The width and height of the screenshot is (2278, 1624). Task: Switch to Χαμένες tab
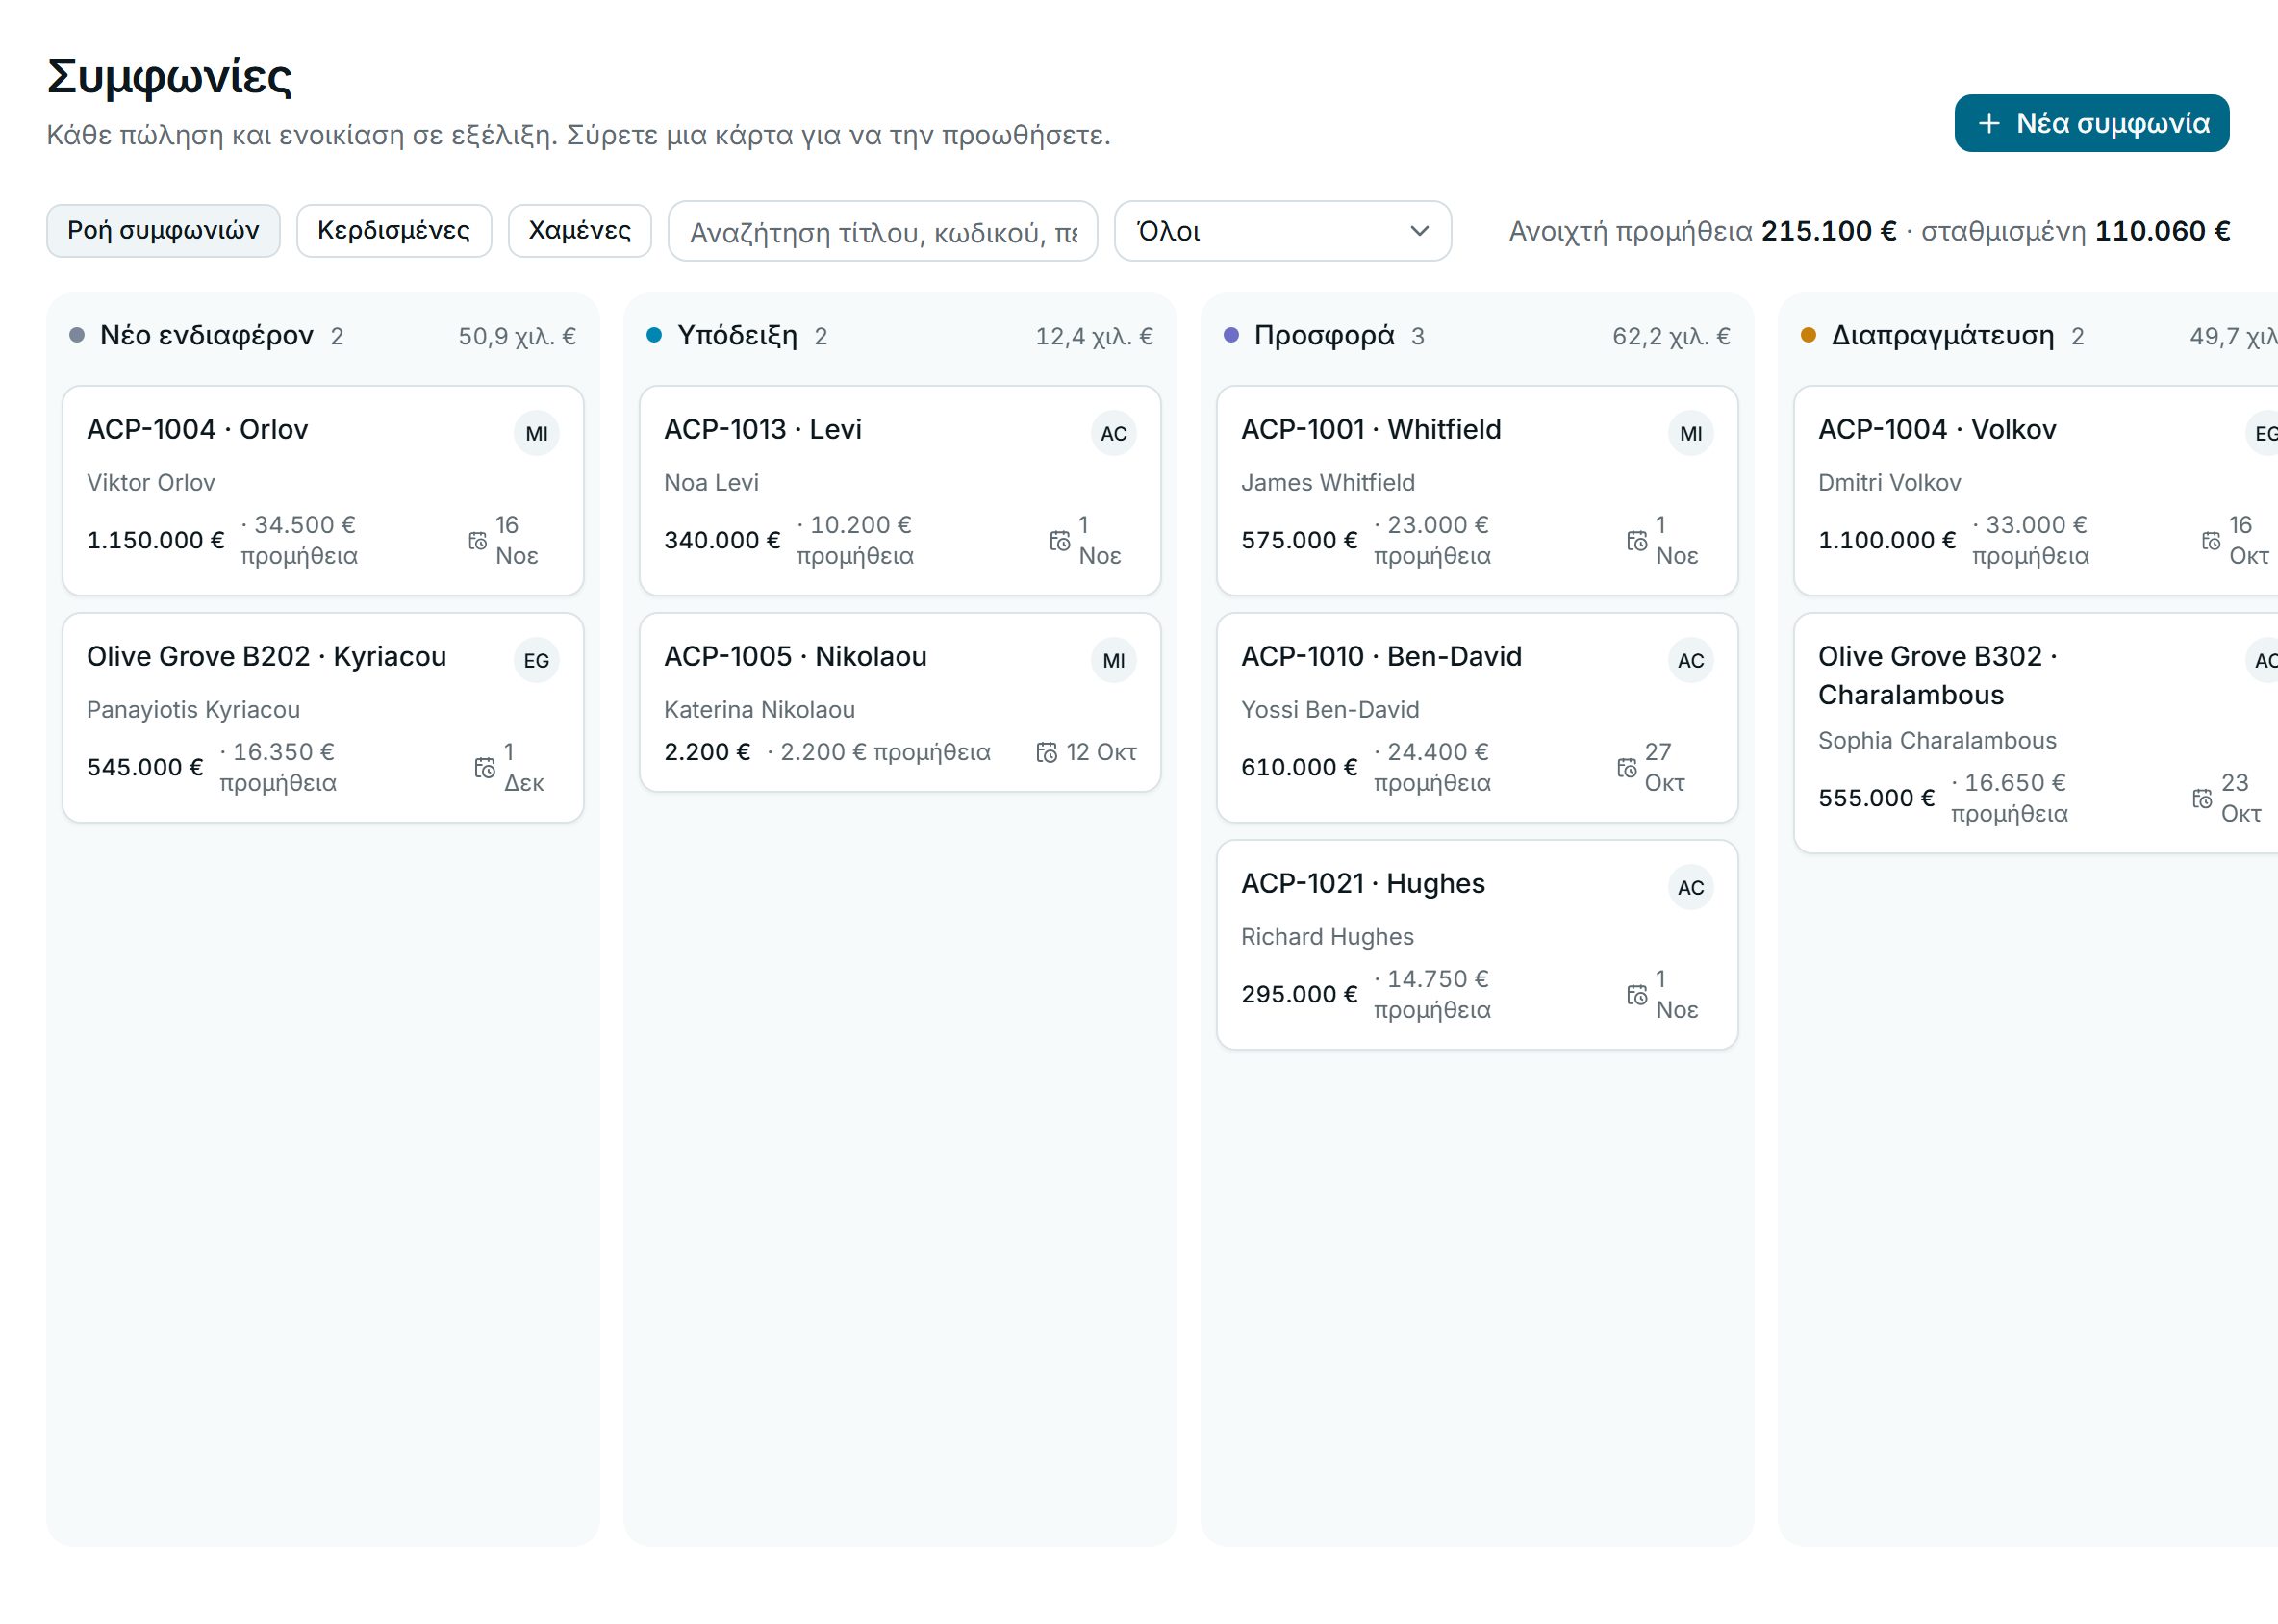[580, 231]
